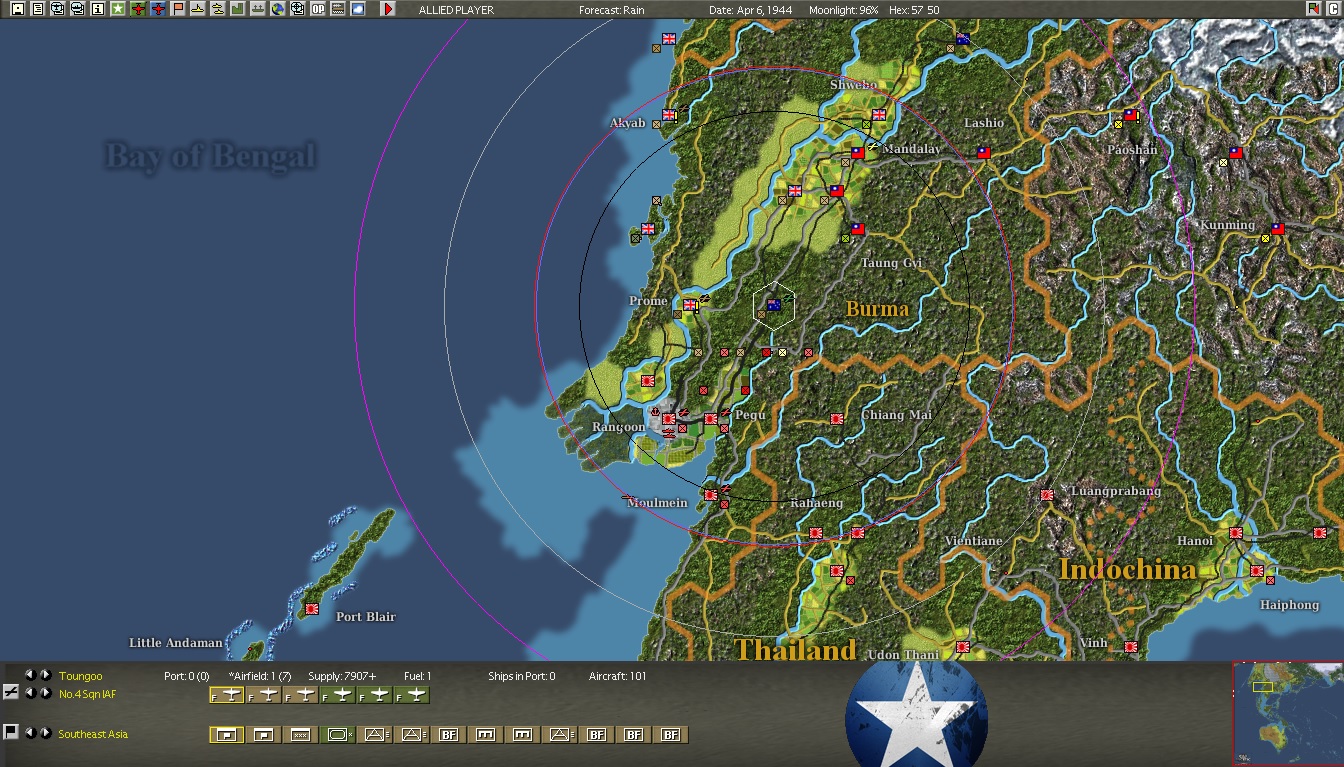Select the Japanese flag at Chiang Mai
Screen dimensions: 1344x767
tap(837, 419)
